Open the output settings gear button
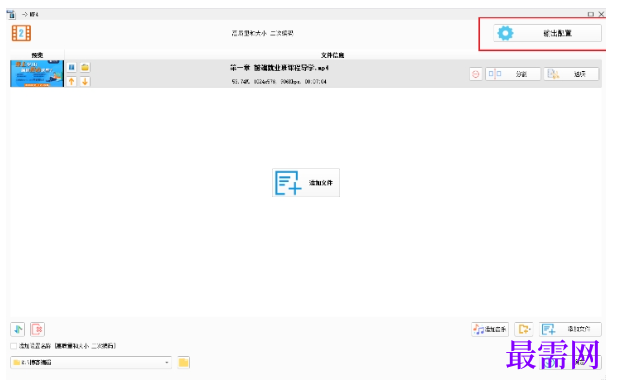Image resolution: width=618 pixels, height=386 pixels. pos(547,33)
